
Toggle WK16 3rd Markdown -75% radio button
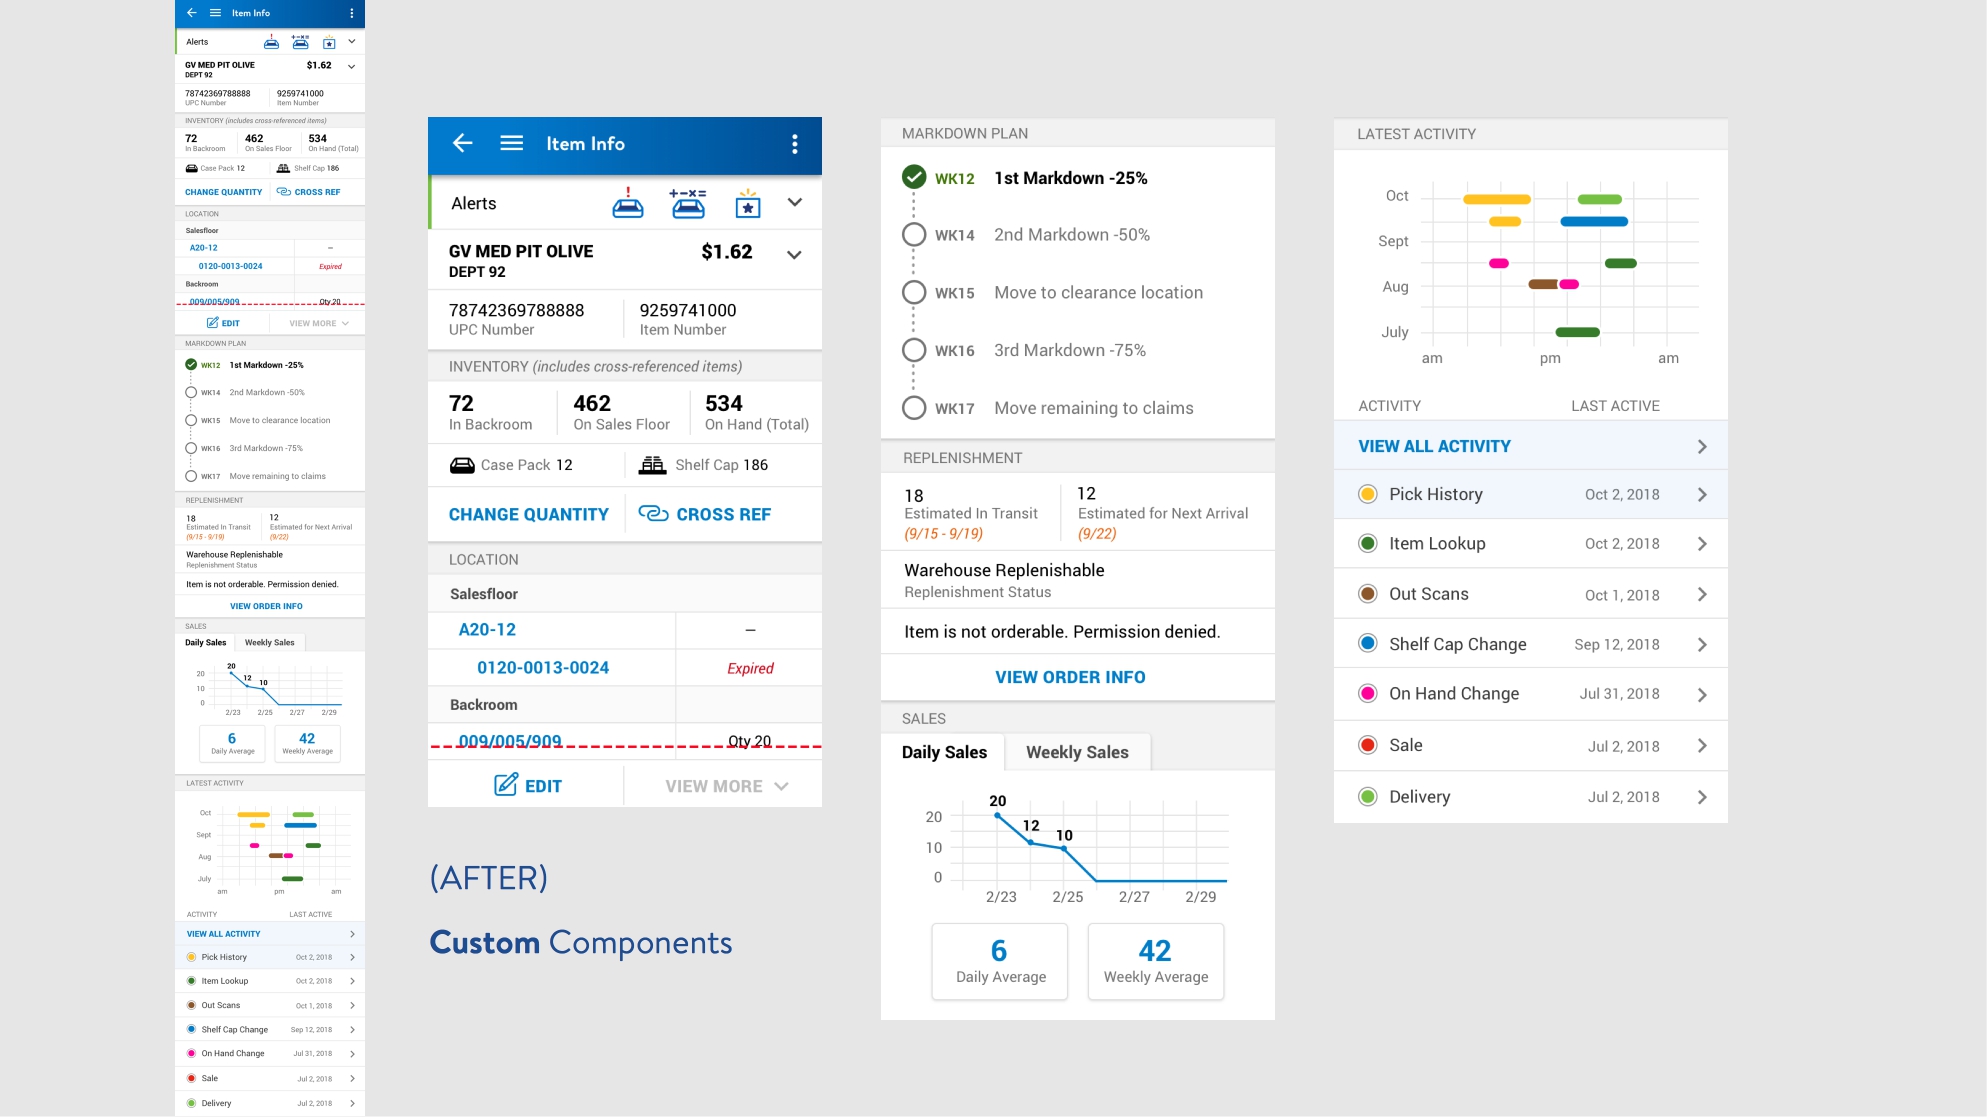[913, 350]
